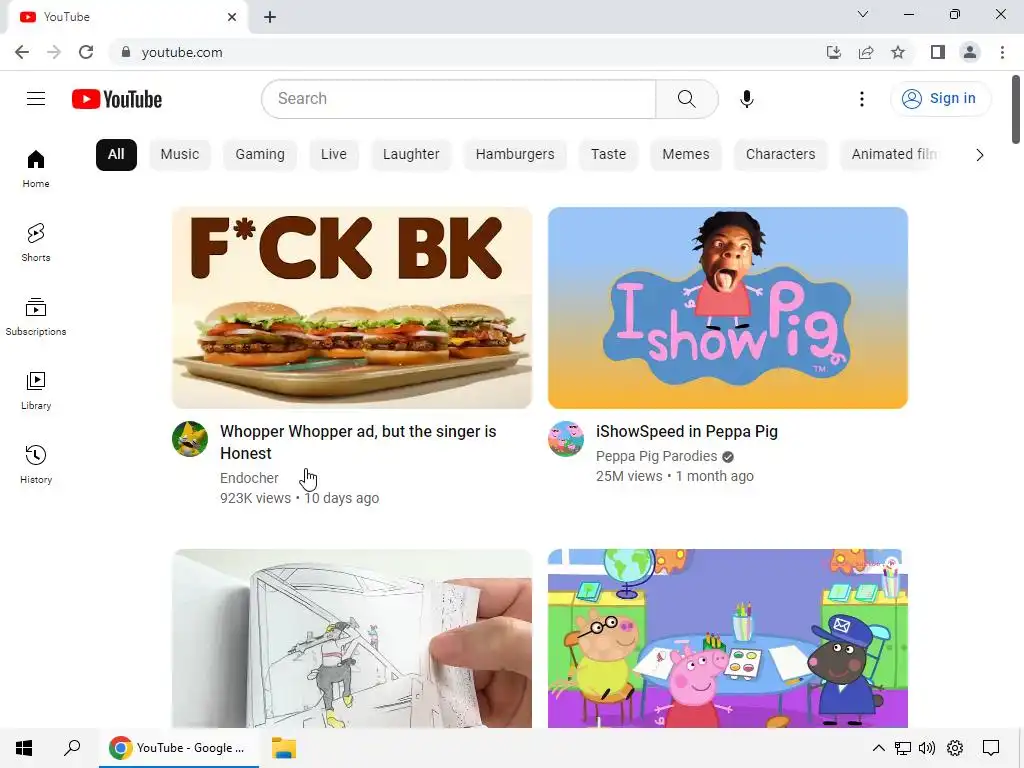Go back in browser
The height and width of the screenshot is (768, 1024).
pyautogui.click(x=22, y=52)
